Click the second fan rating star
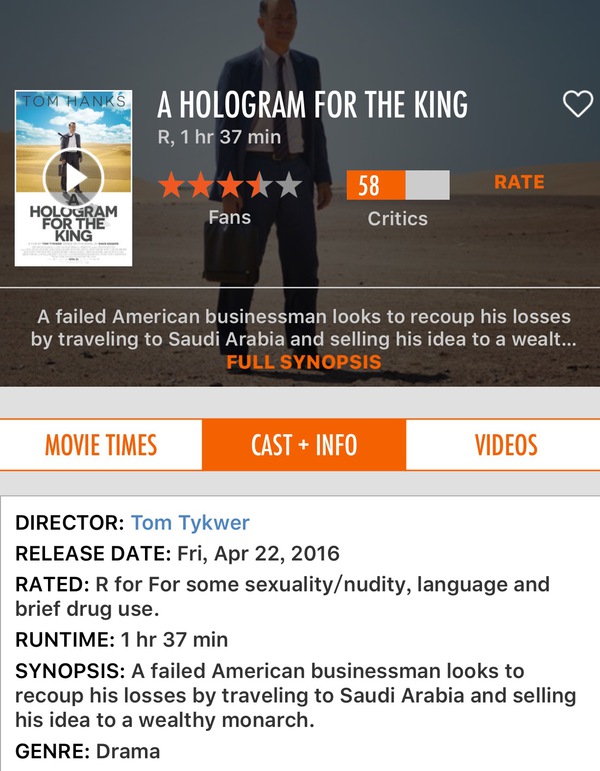Image resolution: width=600 pixels, height=771 pixels. 201,185
